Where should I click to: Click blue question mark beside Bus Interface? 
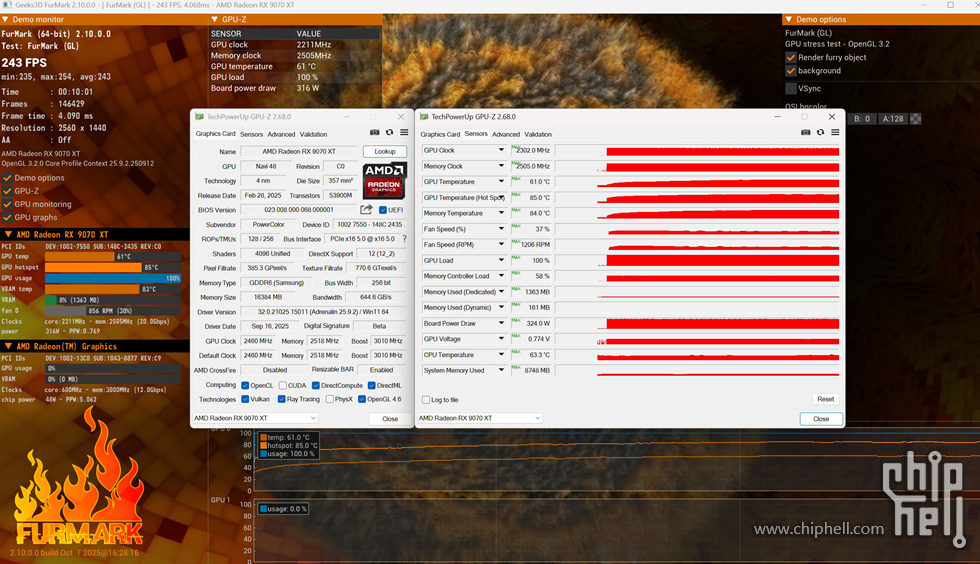coord(404,239)
